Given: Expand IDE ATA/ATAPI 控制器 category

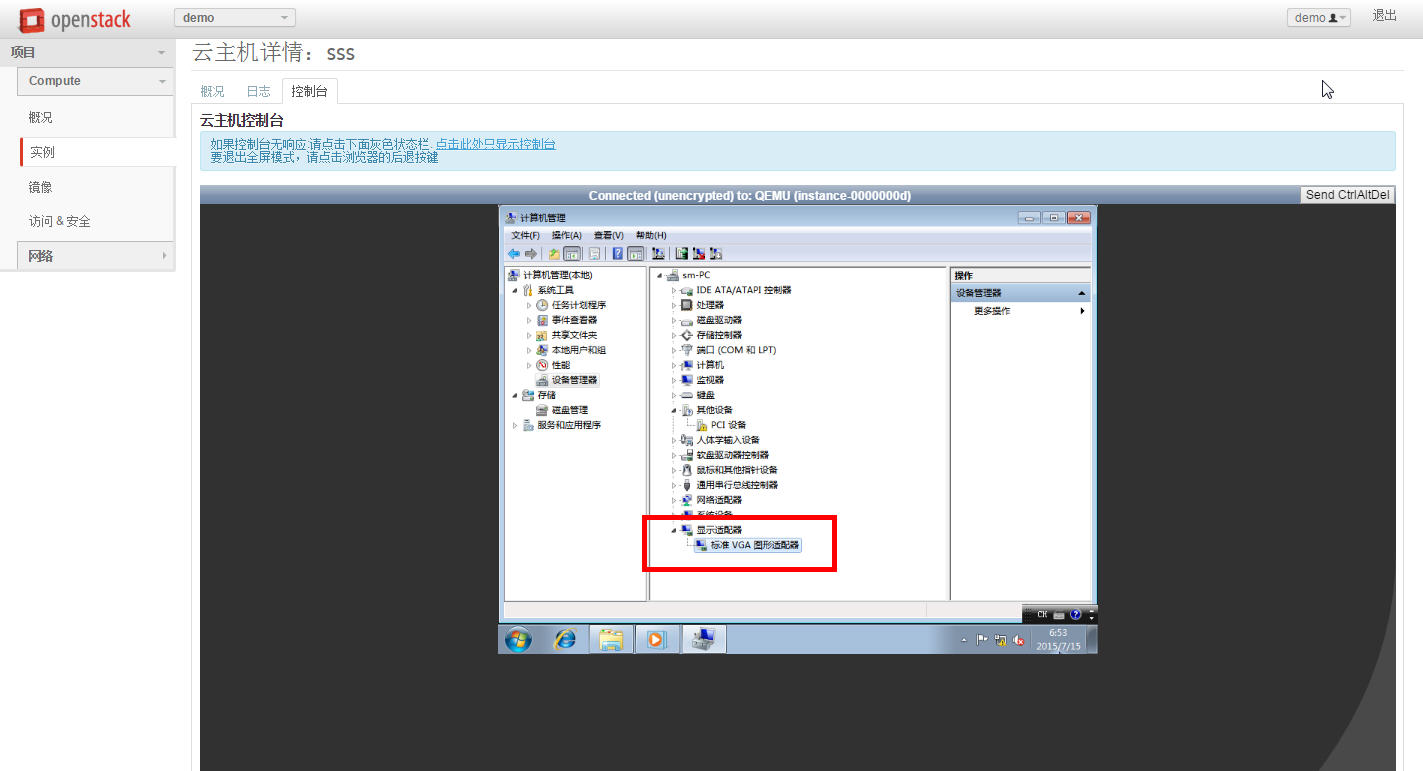Looking at the screenshot, I should coord(674,290).
